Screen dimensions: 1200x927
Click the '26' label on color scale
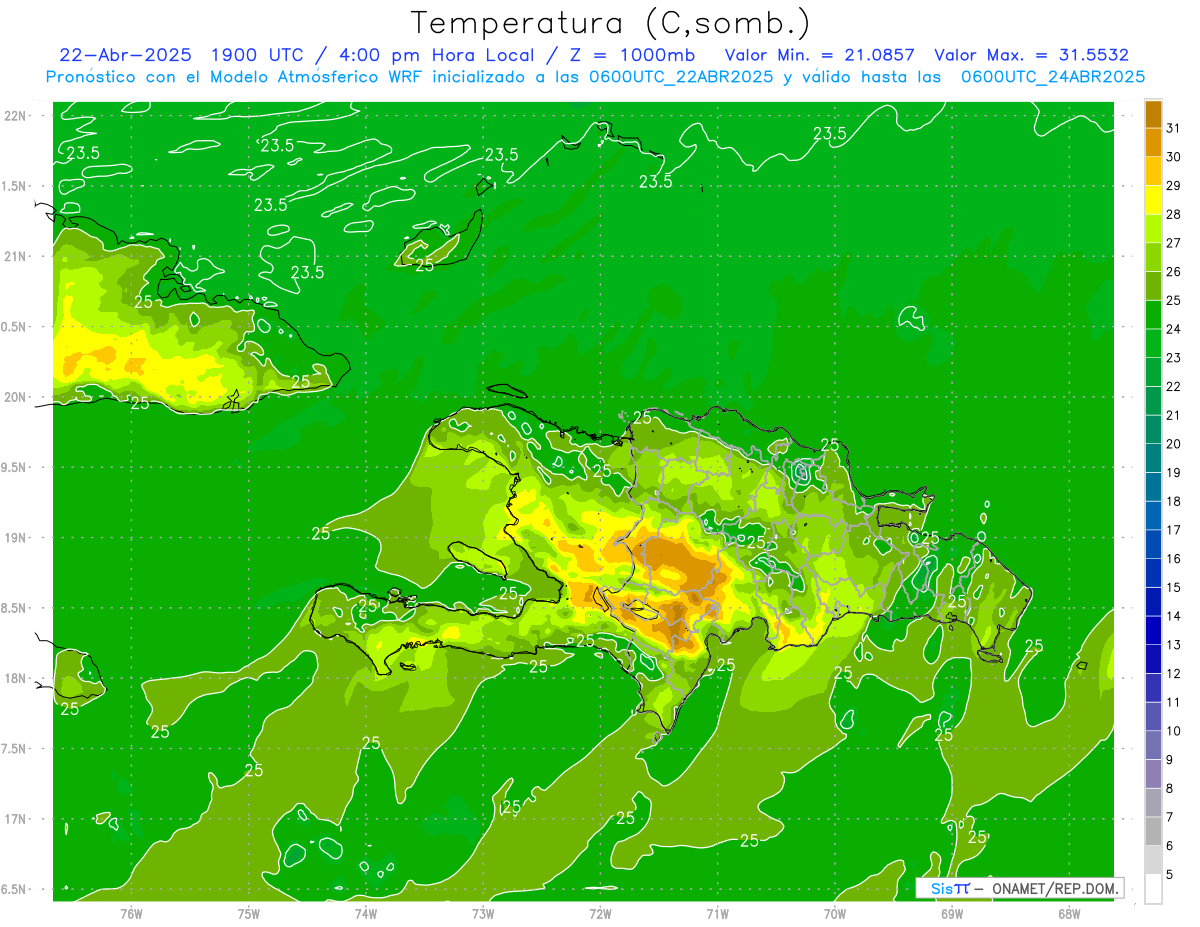pyautogui.click(x=1173, y=271)
